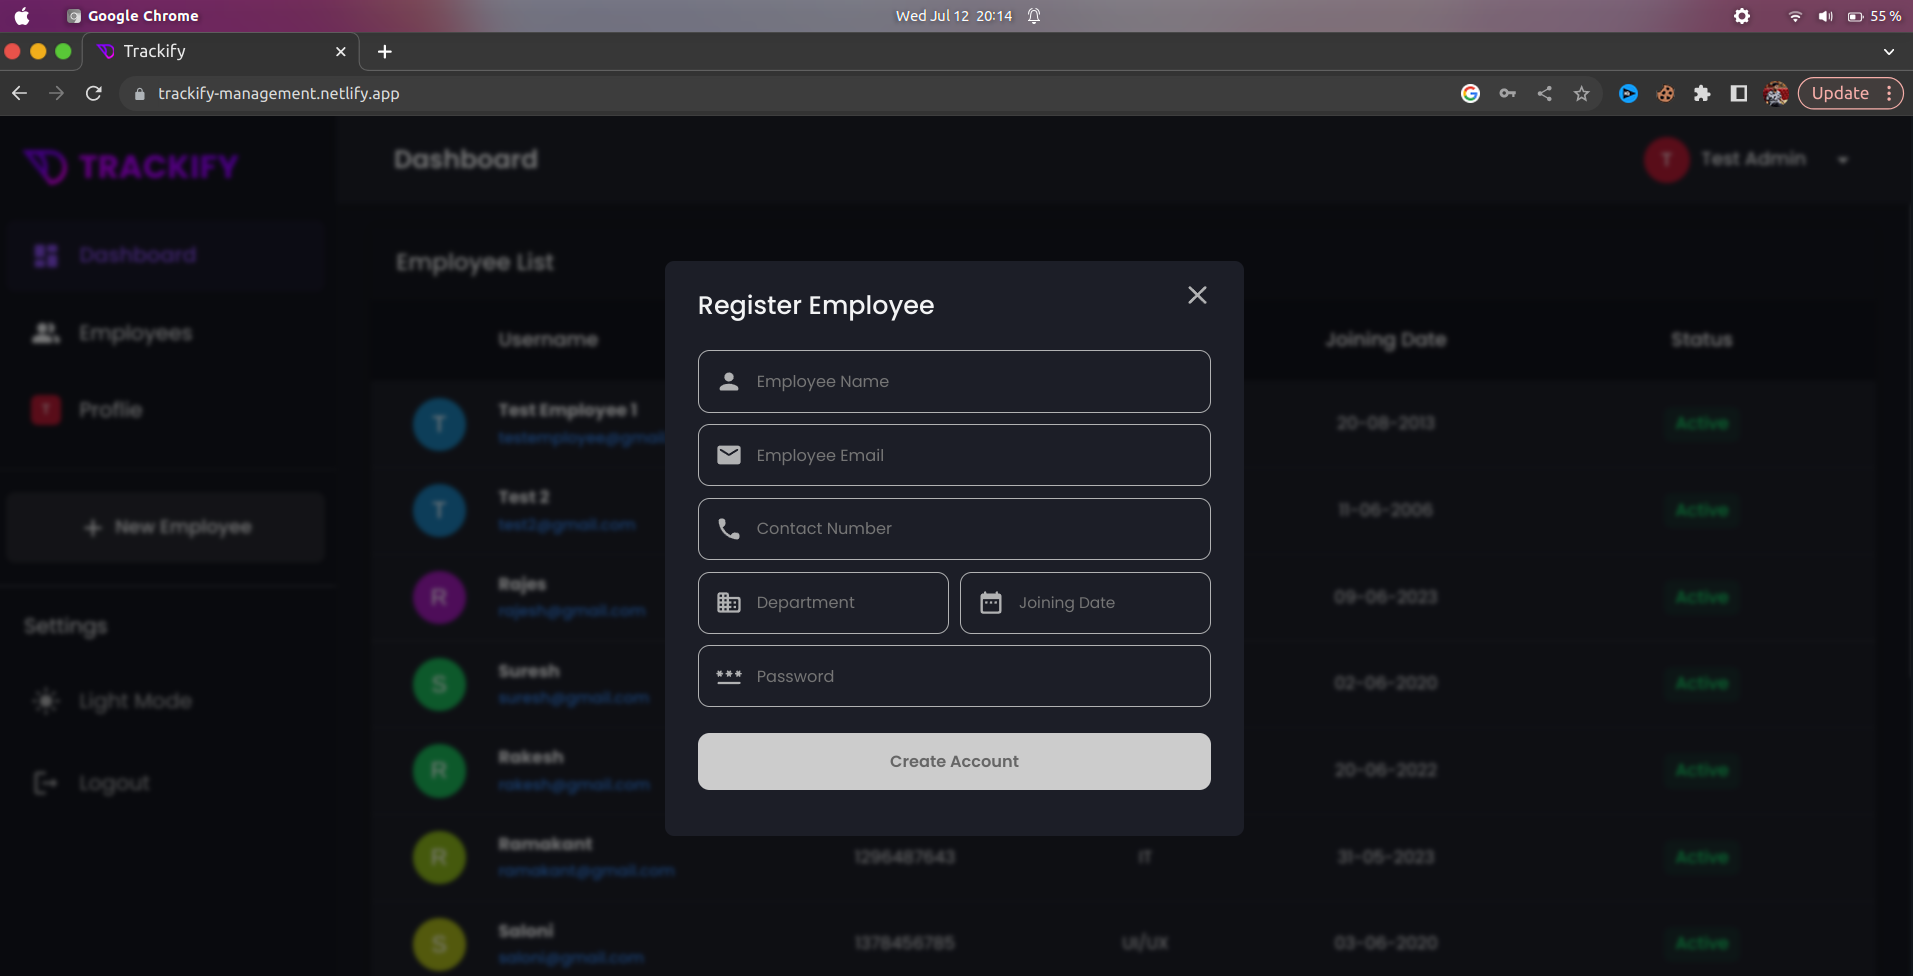This screenshot has width=1913, height=976.
Task: Expand the Test Admin dropdown arrow
Action: point(1843,160)
